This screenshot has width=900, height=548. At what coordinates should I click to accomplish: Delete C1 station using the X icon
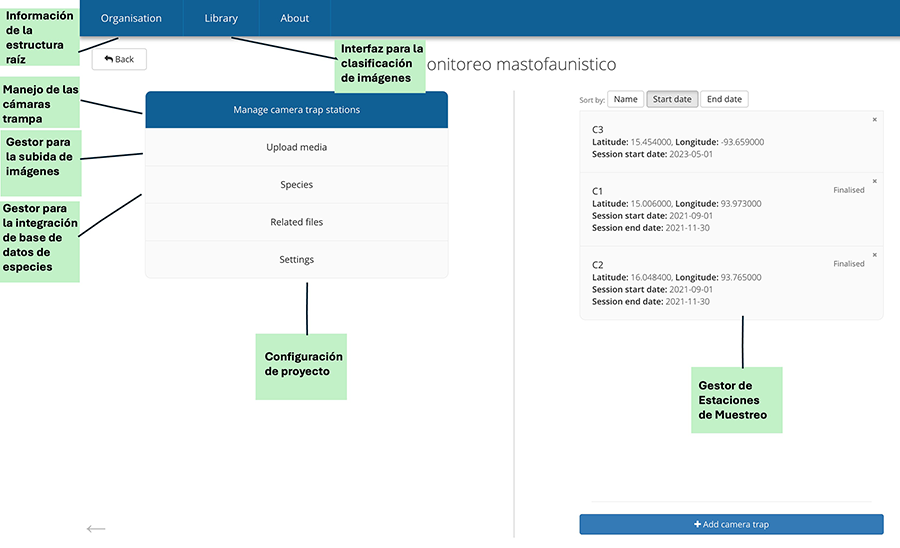click(x=874, y=181)
